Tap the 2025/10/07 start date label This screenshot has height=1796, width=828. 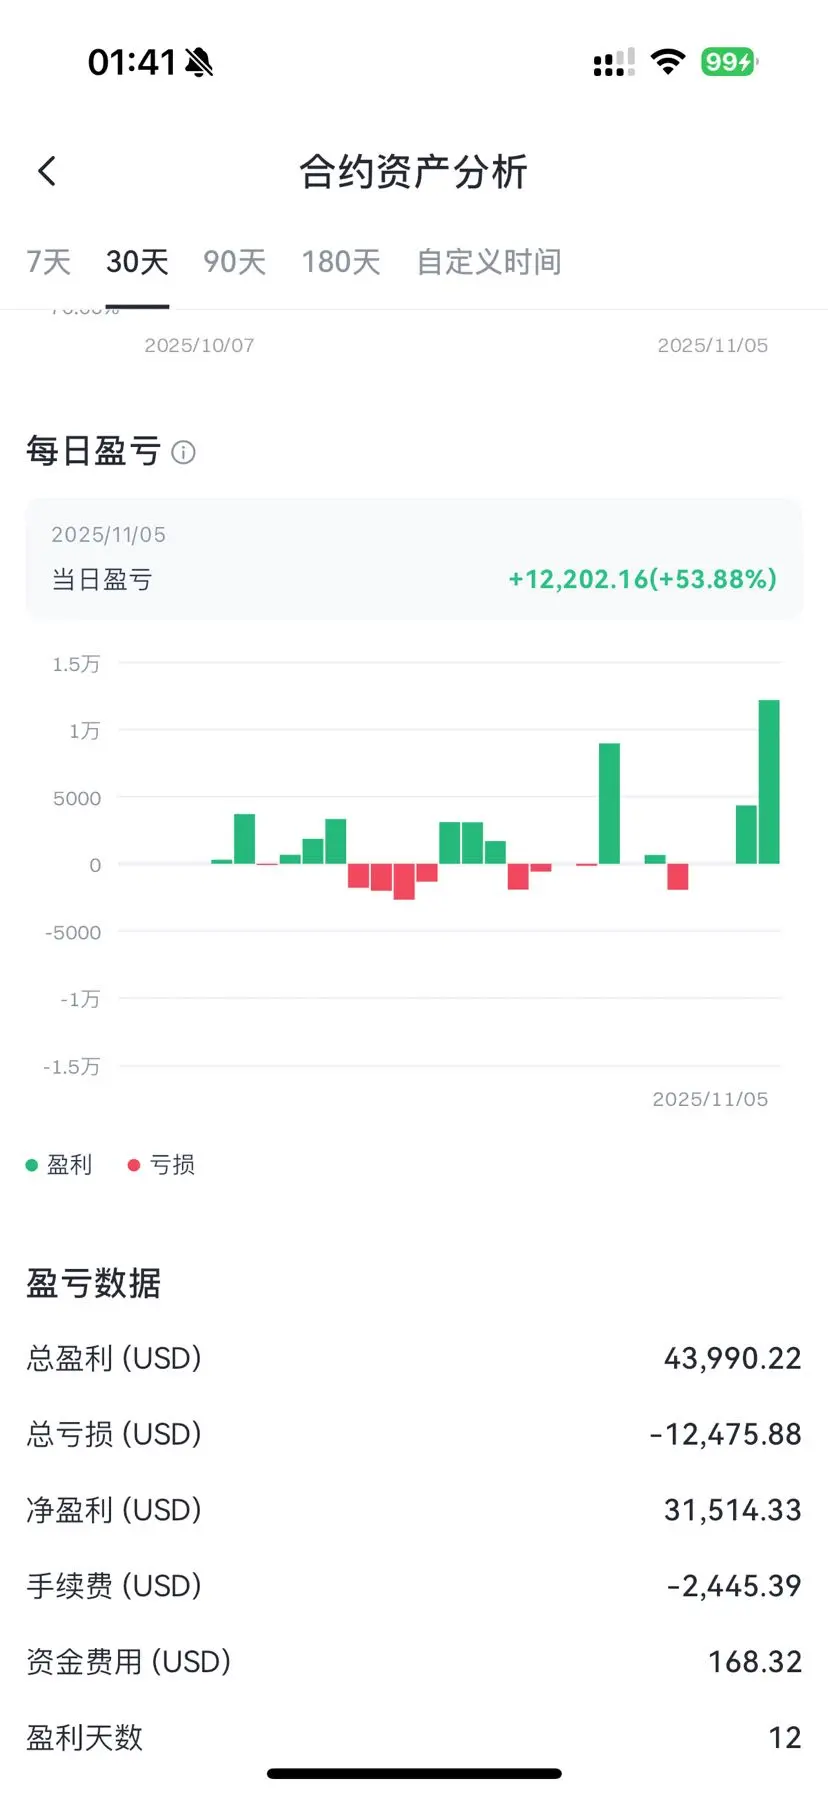[x=199, y=345]
